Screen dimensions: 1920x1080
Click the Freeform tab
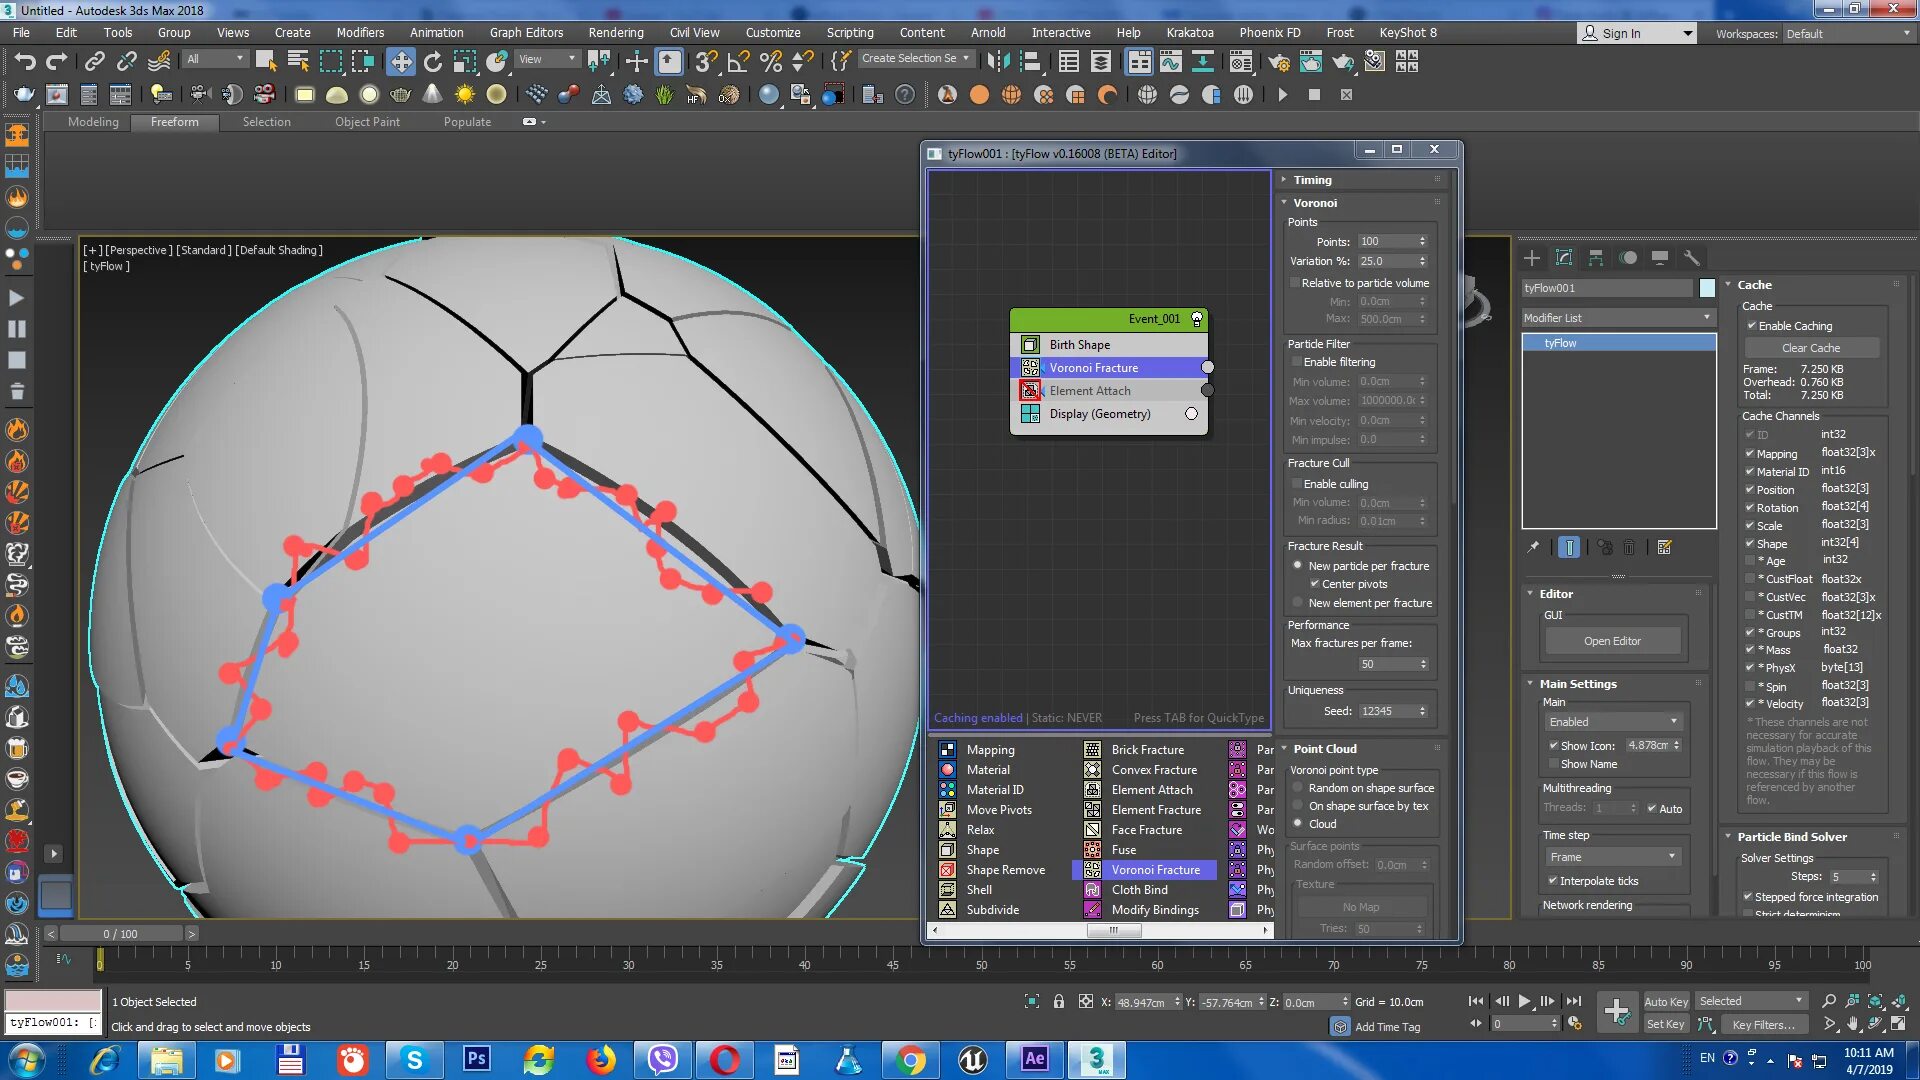tap(173, 121)
